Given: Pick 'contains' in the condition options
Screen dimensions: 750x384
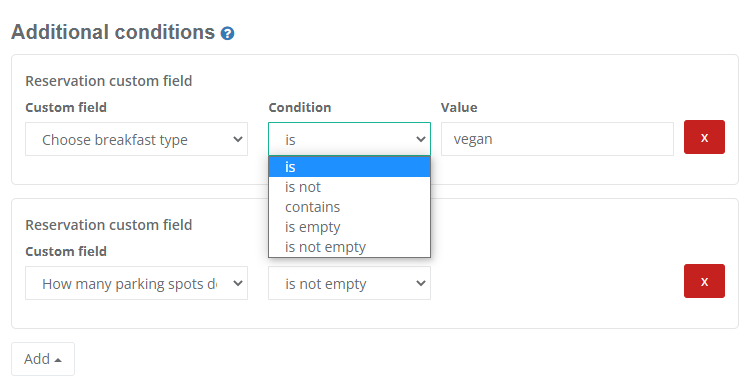Looking at the screenshot, I should point(349,207).
